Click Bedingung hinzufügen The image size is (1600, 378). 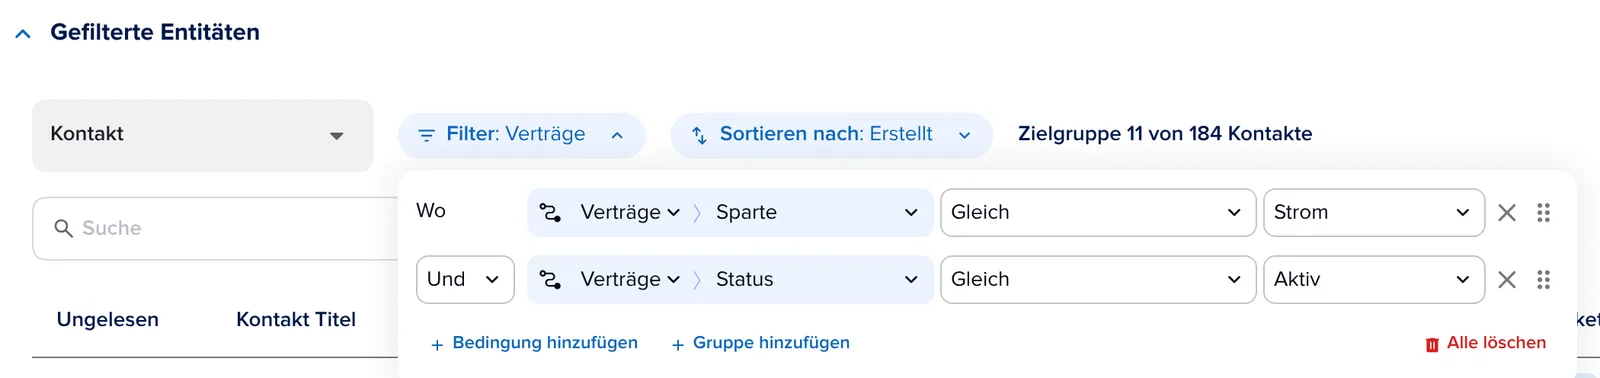click(534, 343)
